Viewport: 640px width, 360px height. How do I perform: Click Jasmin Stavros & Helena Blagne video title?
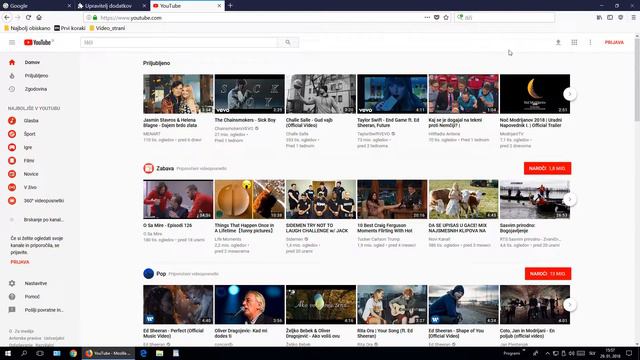click(171, 123)
